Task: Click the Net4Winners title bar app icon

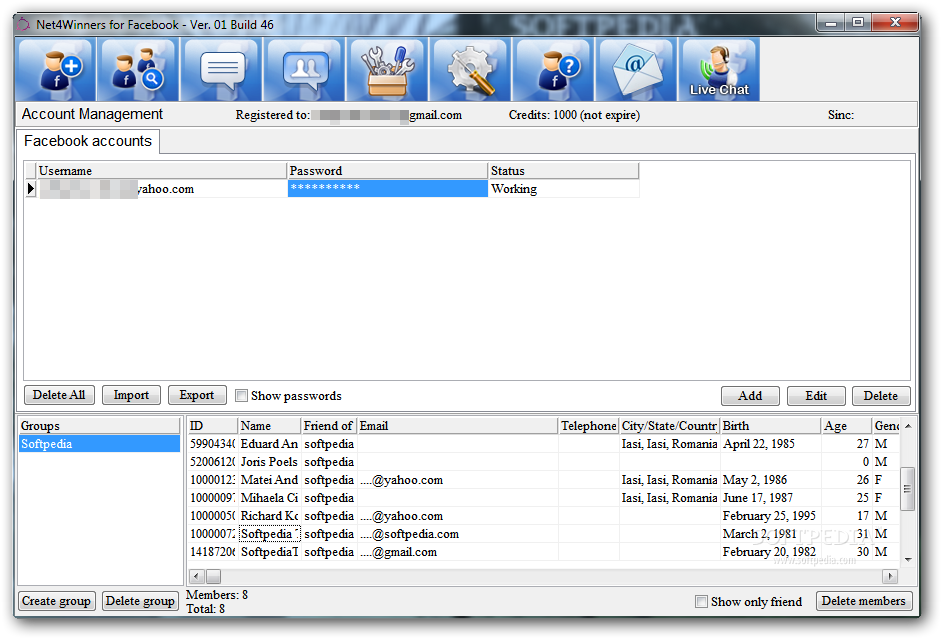Action: (23, 25)
